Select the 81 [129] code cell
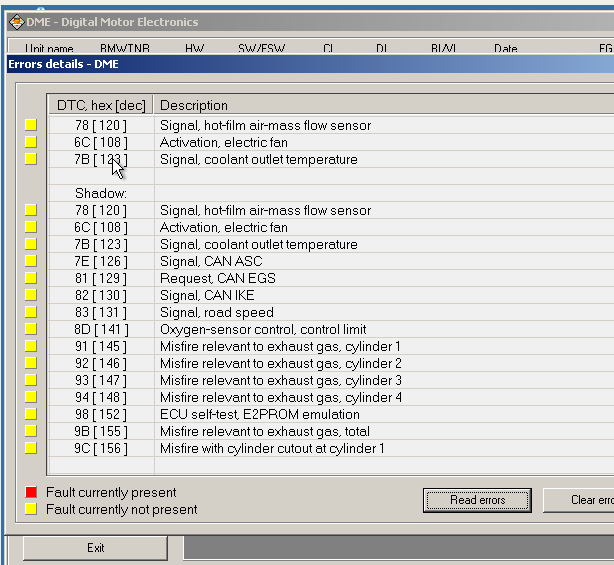The width and height of the screenshot is (614, 565). tap(101, 278)
